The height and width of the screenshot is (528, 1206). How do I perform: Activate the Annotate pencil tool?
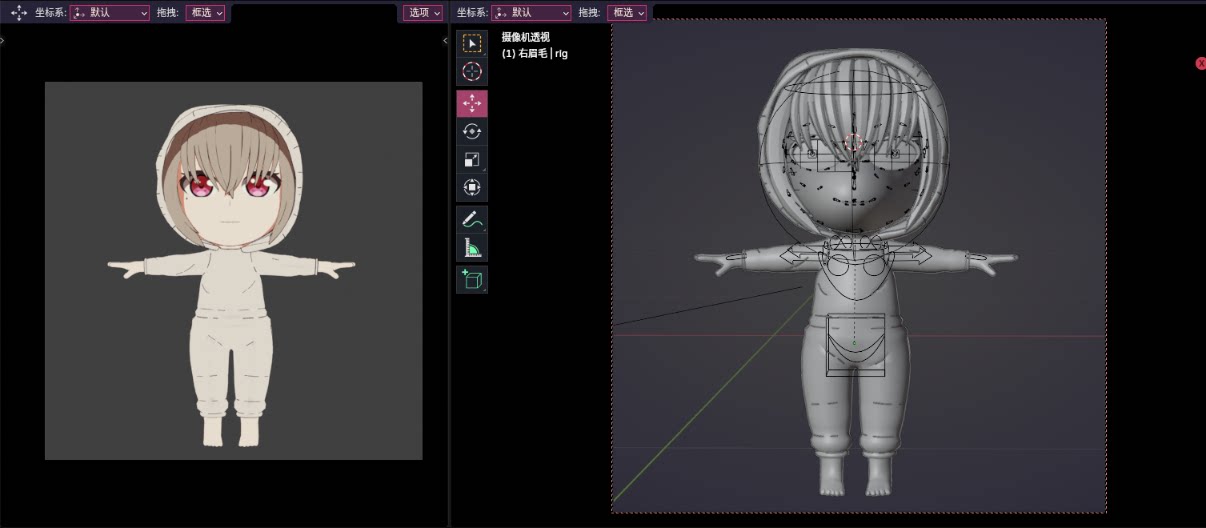[472, 220]
